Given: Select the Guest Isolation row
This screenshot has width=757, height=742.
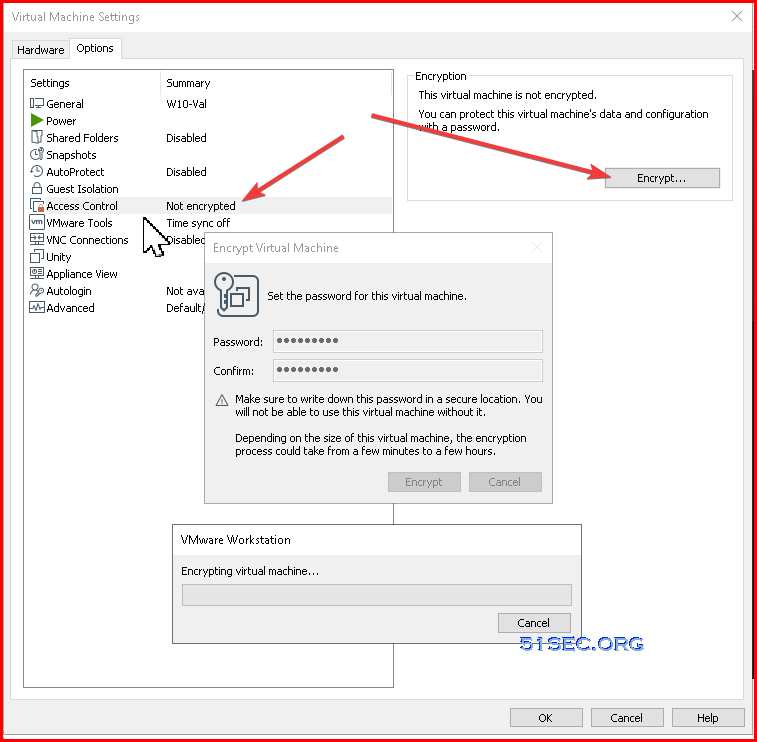Looking at the screenshot, I should tap(210, 188).
